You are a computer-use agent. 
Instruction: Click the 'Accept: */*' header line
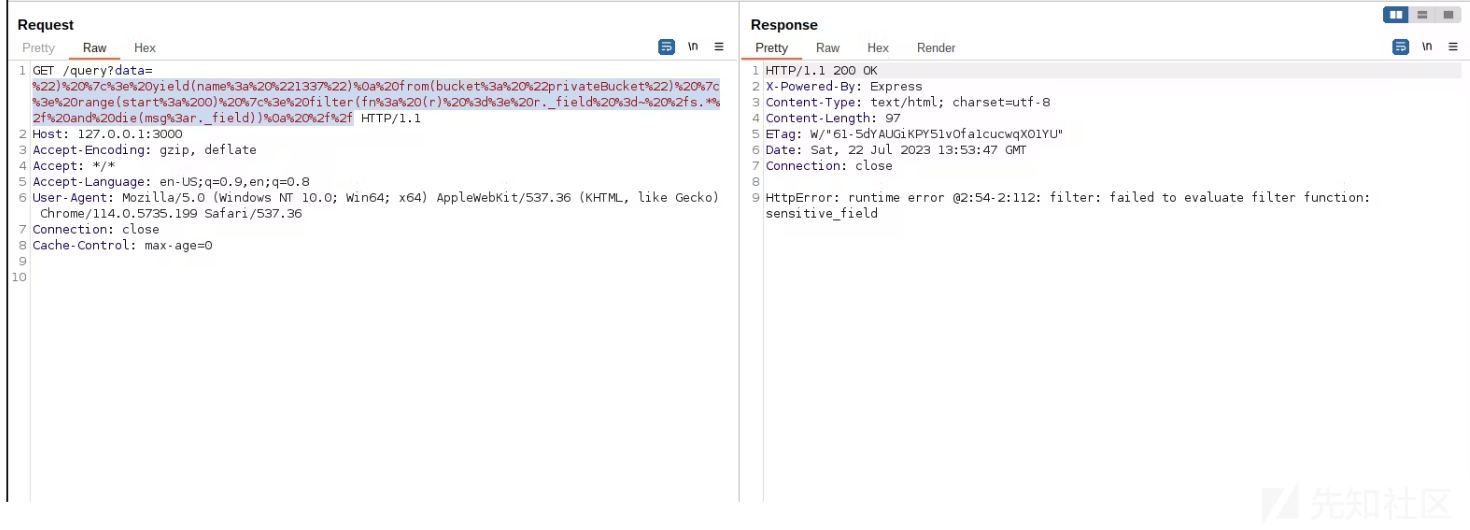click(73, 166)
